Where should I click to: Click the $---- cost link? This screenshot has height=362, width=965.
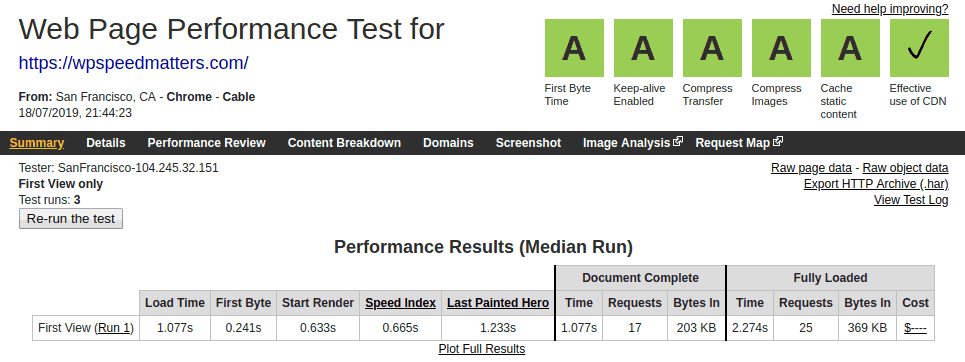pos(915,328)
